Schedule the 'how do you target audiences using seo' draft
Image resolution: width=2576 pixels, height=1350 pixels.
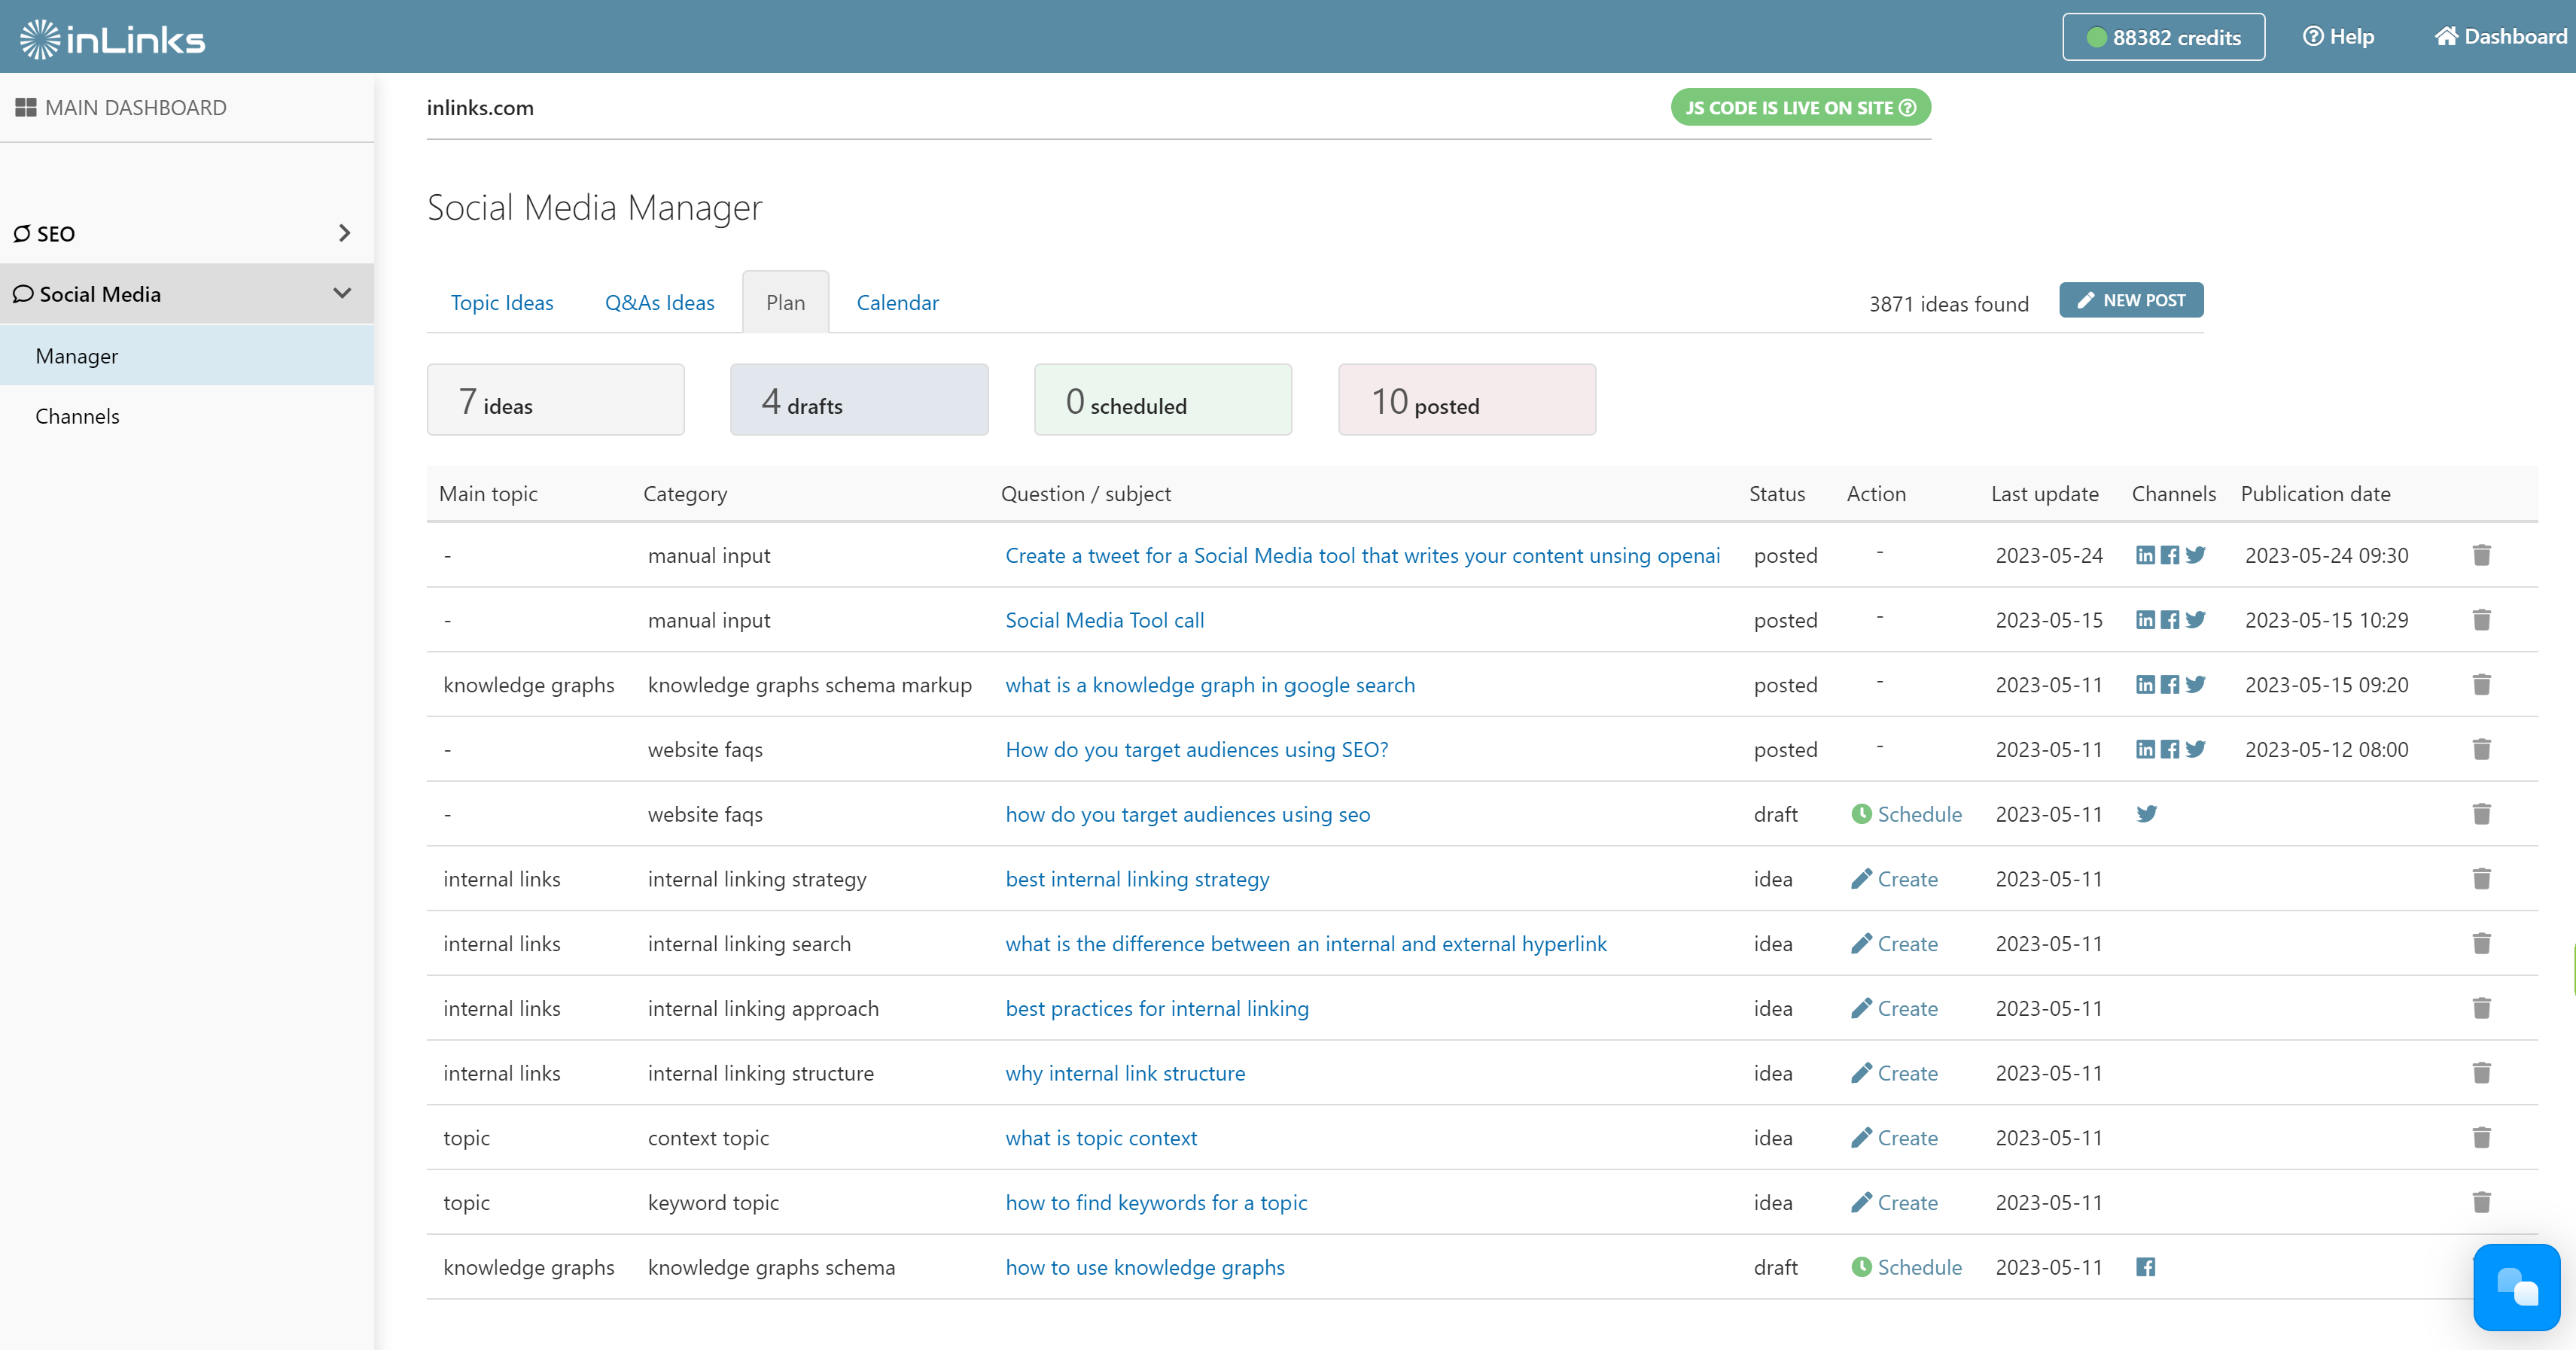tap(1906, 814)
